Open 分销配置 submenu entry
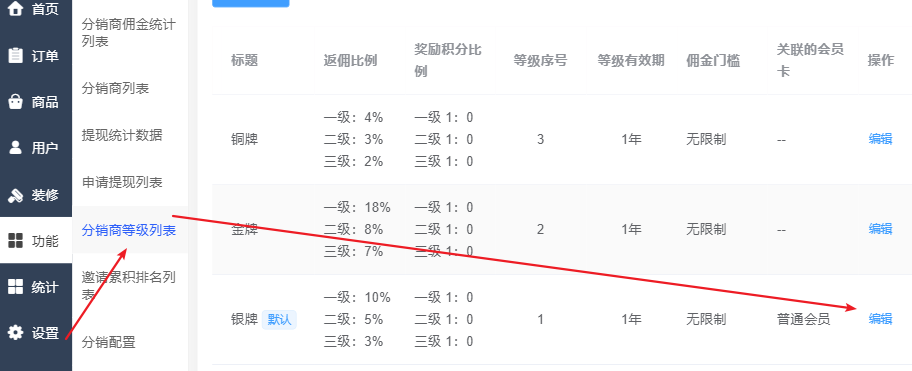The width and height of the screenshot is (912, 371). pyautogui.click(x=109, y=342)
